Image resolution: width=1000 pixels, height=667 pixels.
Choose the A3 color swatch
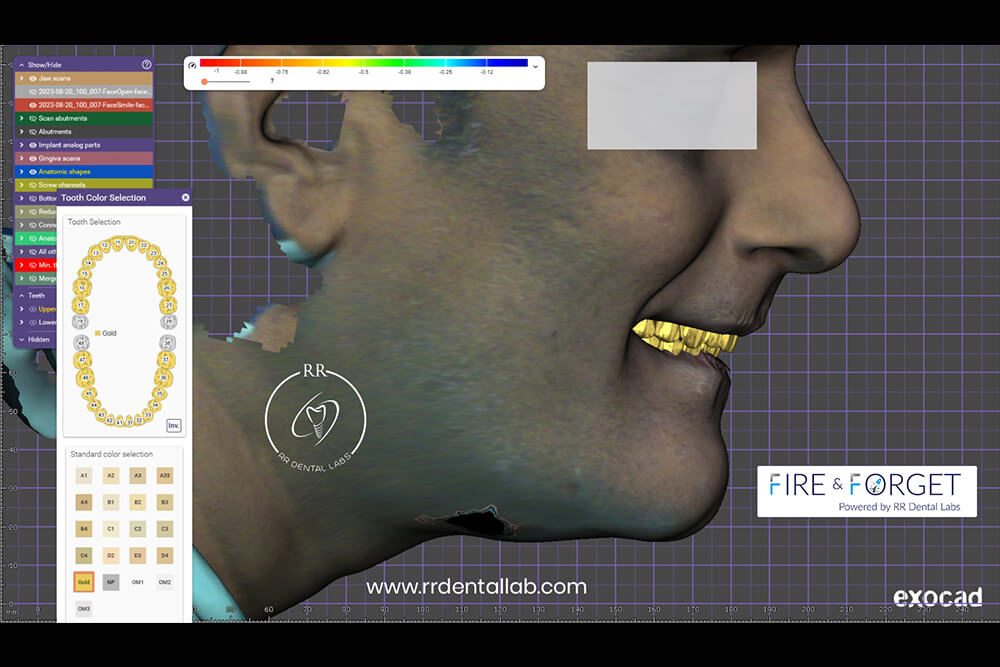(138, 476)
